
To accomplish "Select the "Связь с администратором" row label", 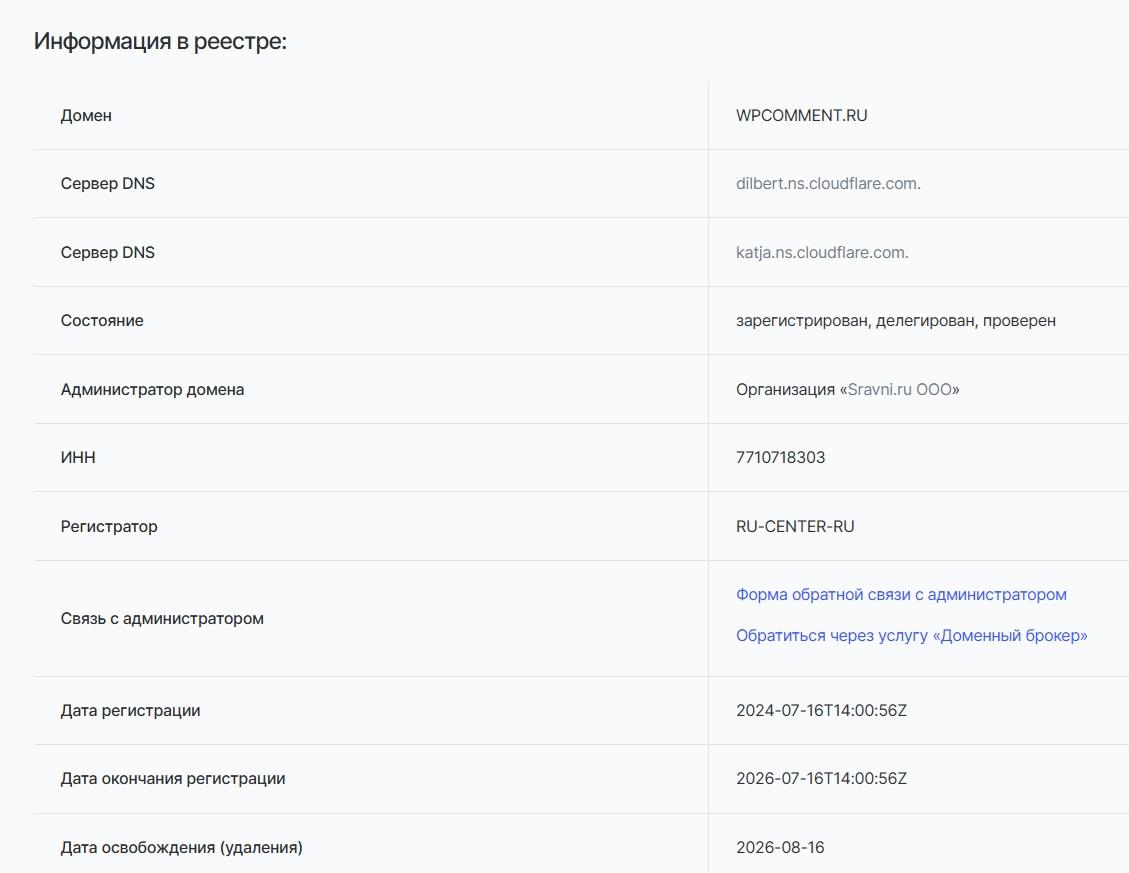I will click(x=162, y=619).
